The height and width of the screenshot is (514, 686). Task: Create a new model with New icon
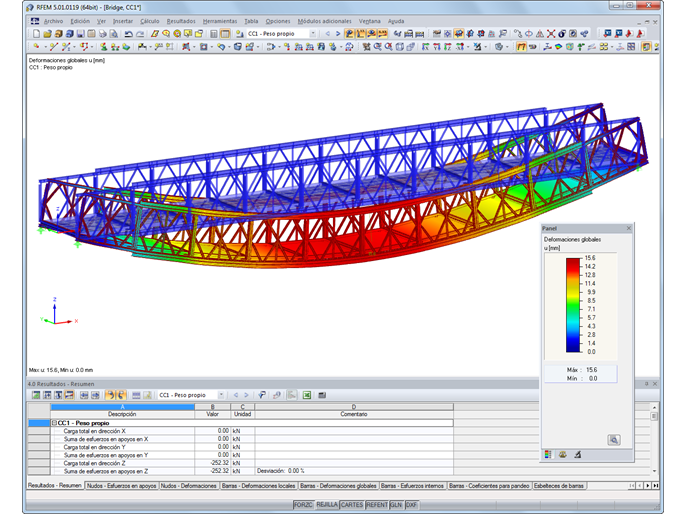click(36, 34)
